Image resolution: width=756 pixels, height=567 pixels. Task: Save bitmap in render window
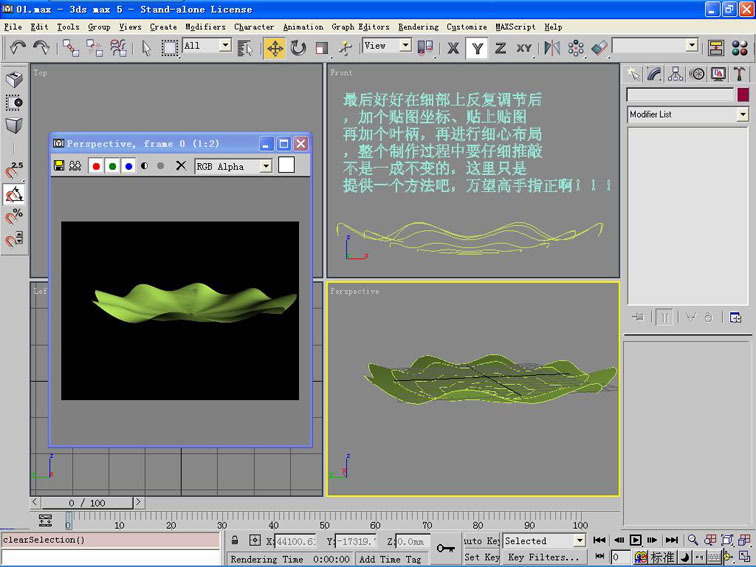click(x=59, y=166)
